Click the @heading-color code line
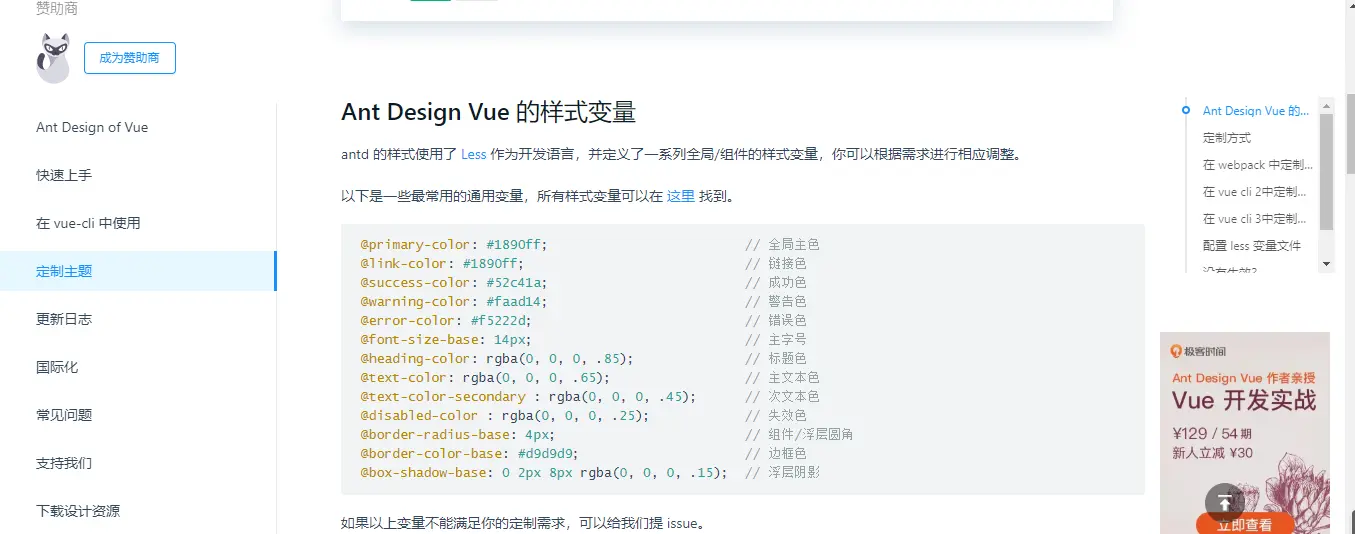Screen dimensions: 1355x534 497,359
